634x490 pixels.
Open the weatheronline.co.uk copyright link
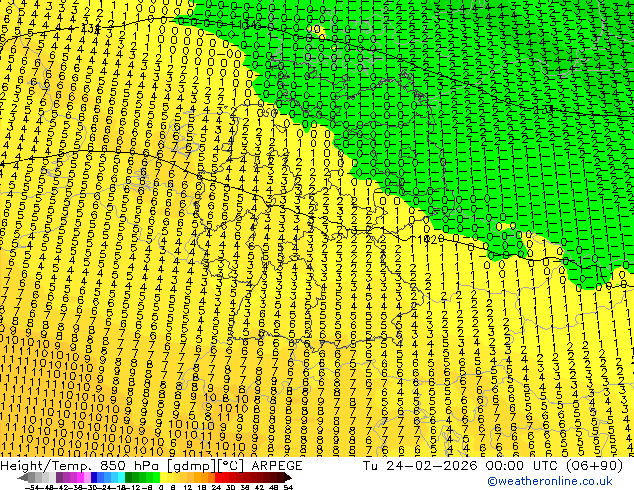(x=549, y=481)
